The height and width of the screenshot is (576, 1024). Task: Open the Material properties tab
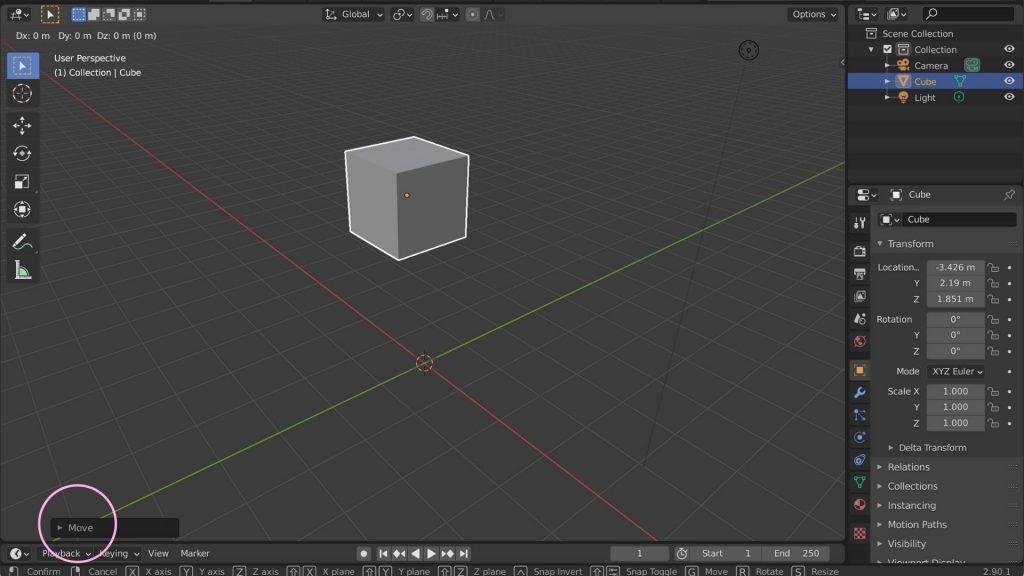point(859,505)
